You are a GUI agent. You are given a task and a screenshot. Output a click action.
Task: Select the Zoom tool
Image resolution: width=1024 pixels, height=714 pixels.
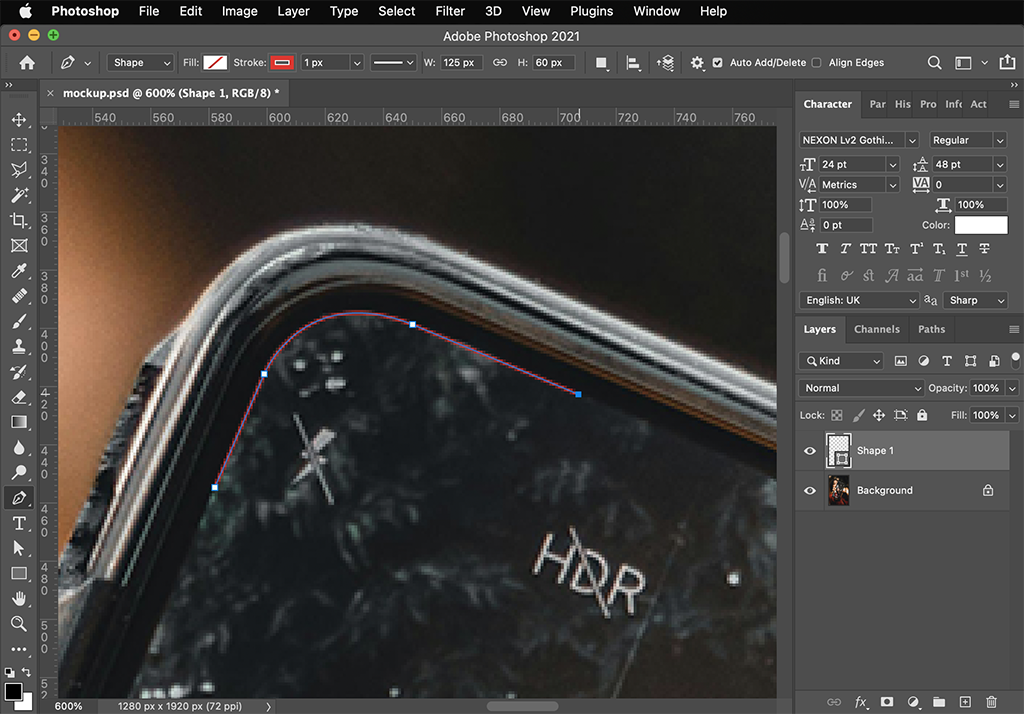click(19, 623)
